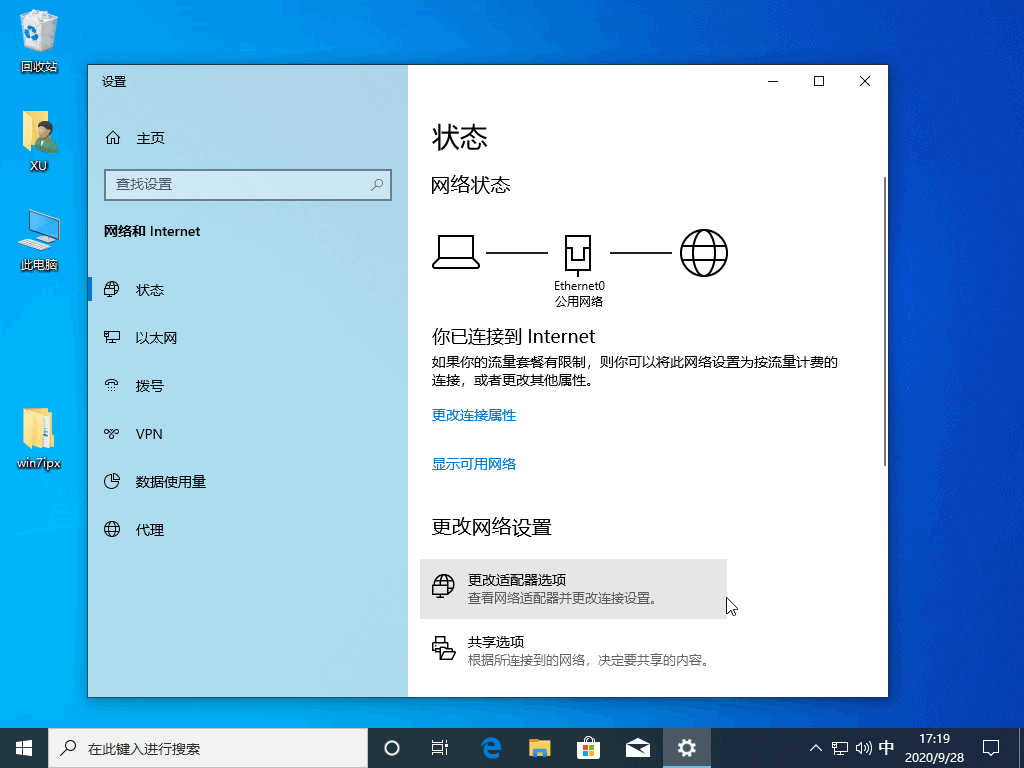Click the 网络状态 heading
The width and height of the screenshot is (1024, 768).
(470, 185)
